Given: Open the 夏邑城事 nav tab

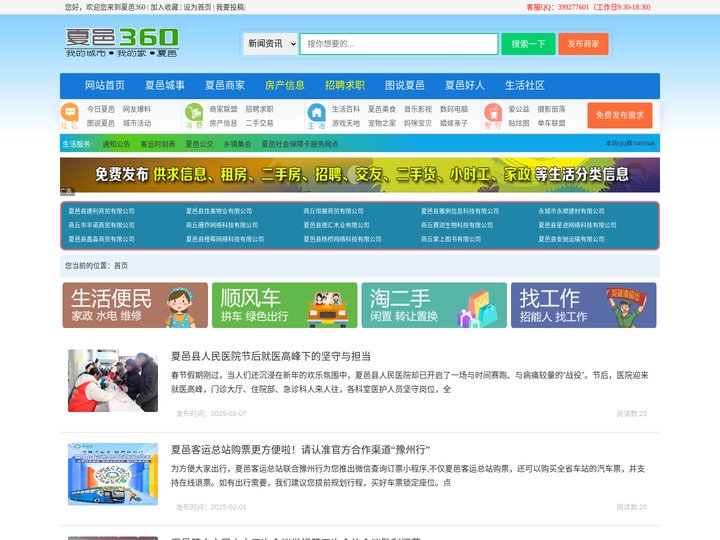Looking at the screenshot, I should 165,85.
